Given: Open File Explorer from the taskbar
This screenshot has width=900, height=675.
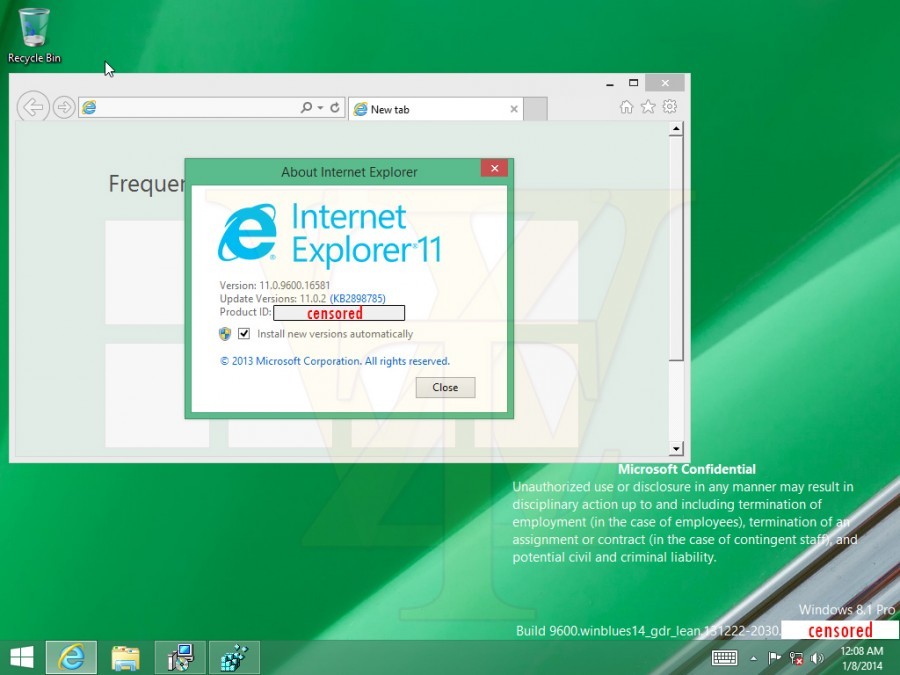Looking at the screenshot, I should point(125,657).
